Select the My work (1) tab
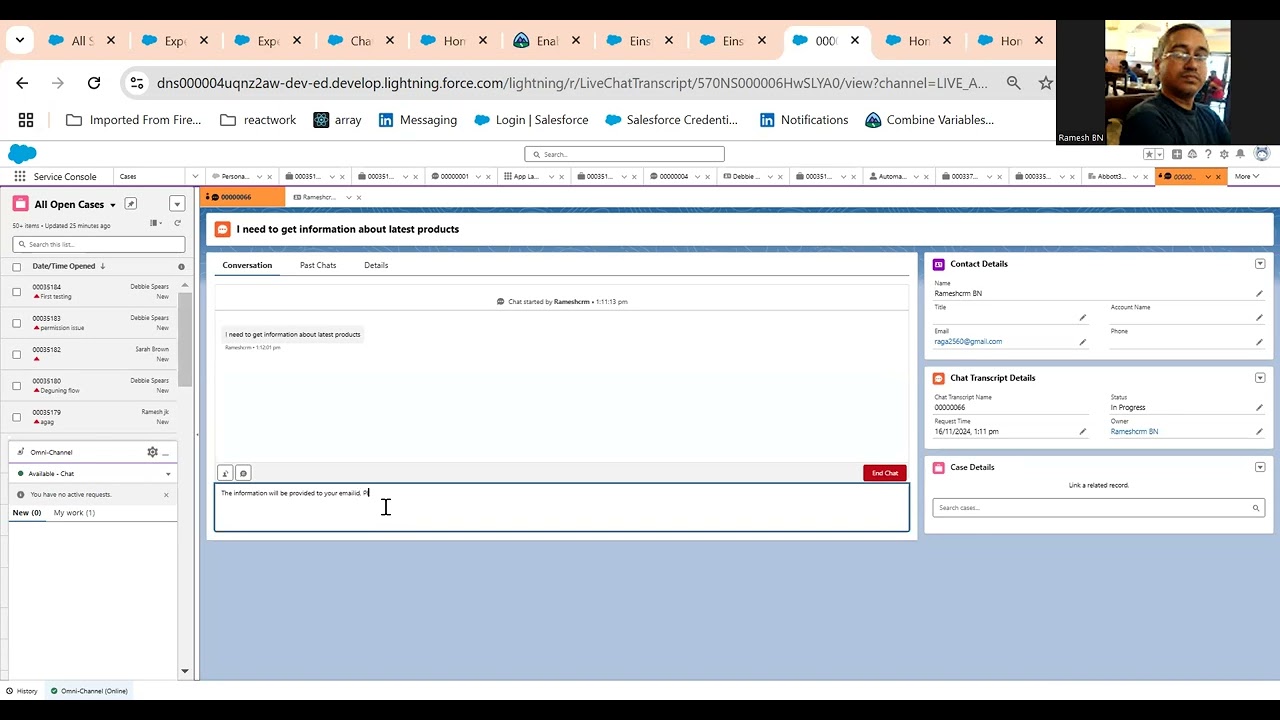Screen dimensions: 1280x720 (x=74, y=513)
